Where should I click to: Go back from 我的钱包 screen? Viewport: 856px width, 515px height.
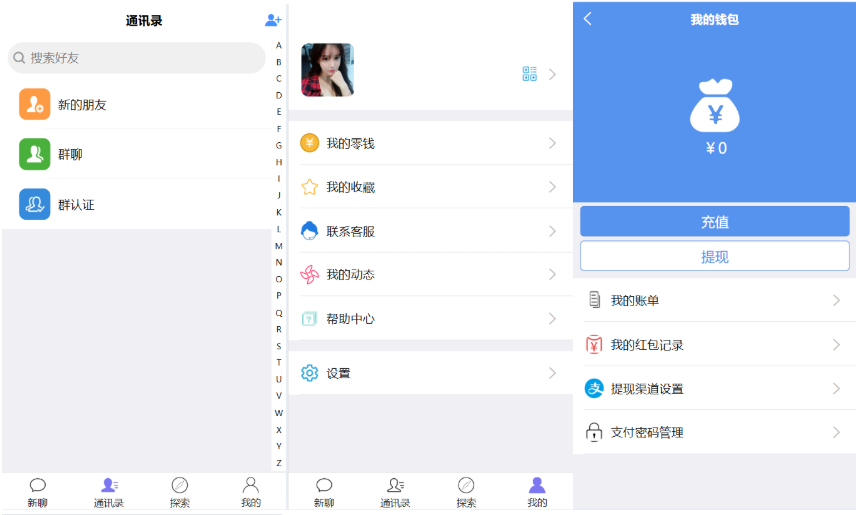point(588,19)
